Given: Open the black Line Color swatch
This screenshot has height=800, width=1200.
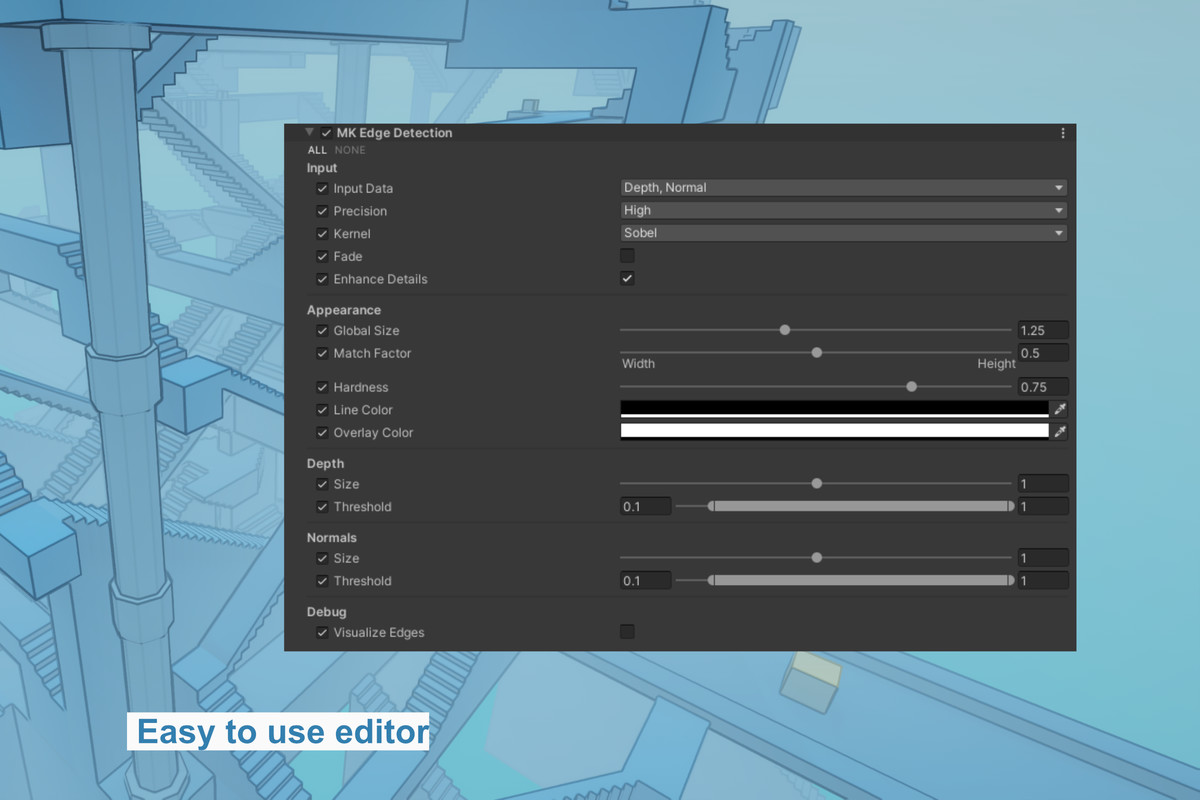Looking at the screenshot, I should 834,409.
